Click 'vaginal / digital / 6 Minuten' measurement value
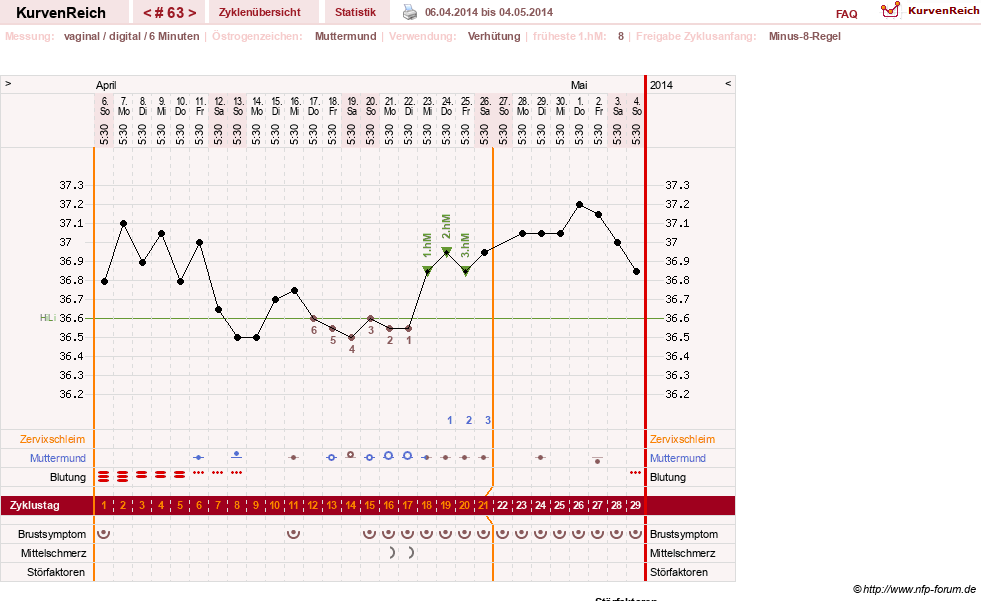Image resolution: width=981 pixels, height=601 pixels. [x=131, y=36]
